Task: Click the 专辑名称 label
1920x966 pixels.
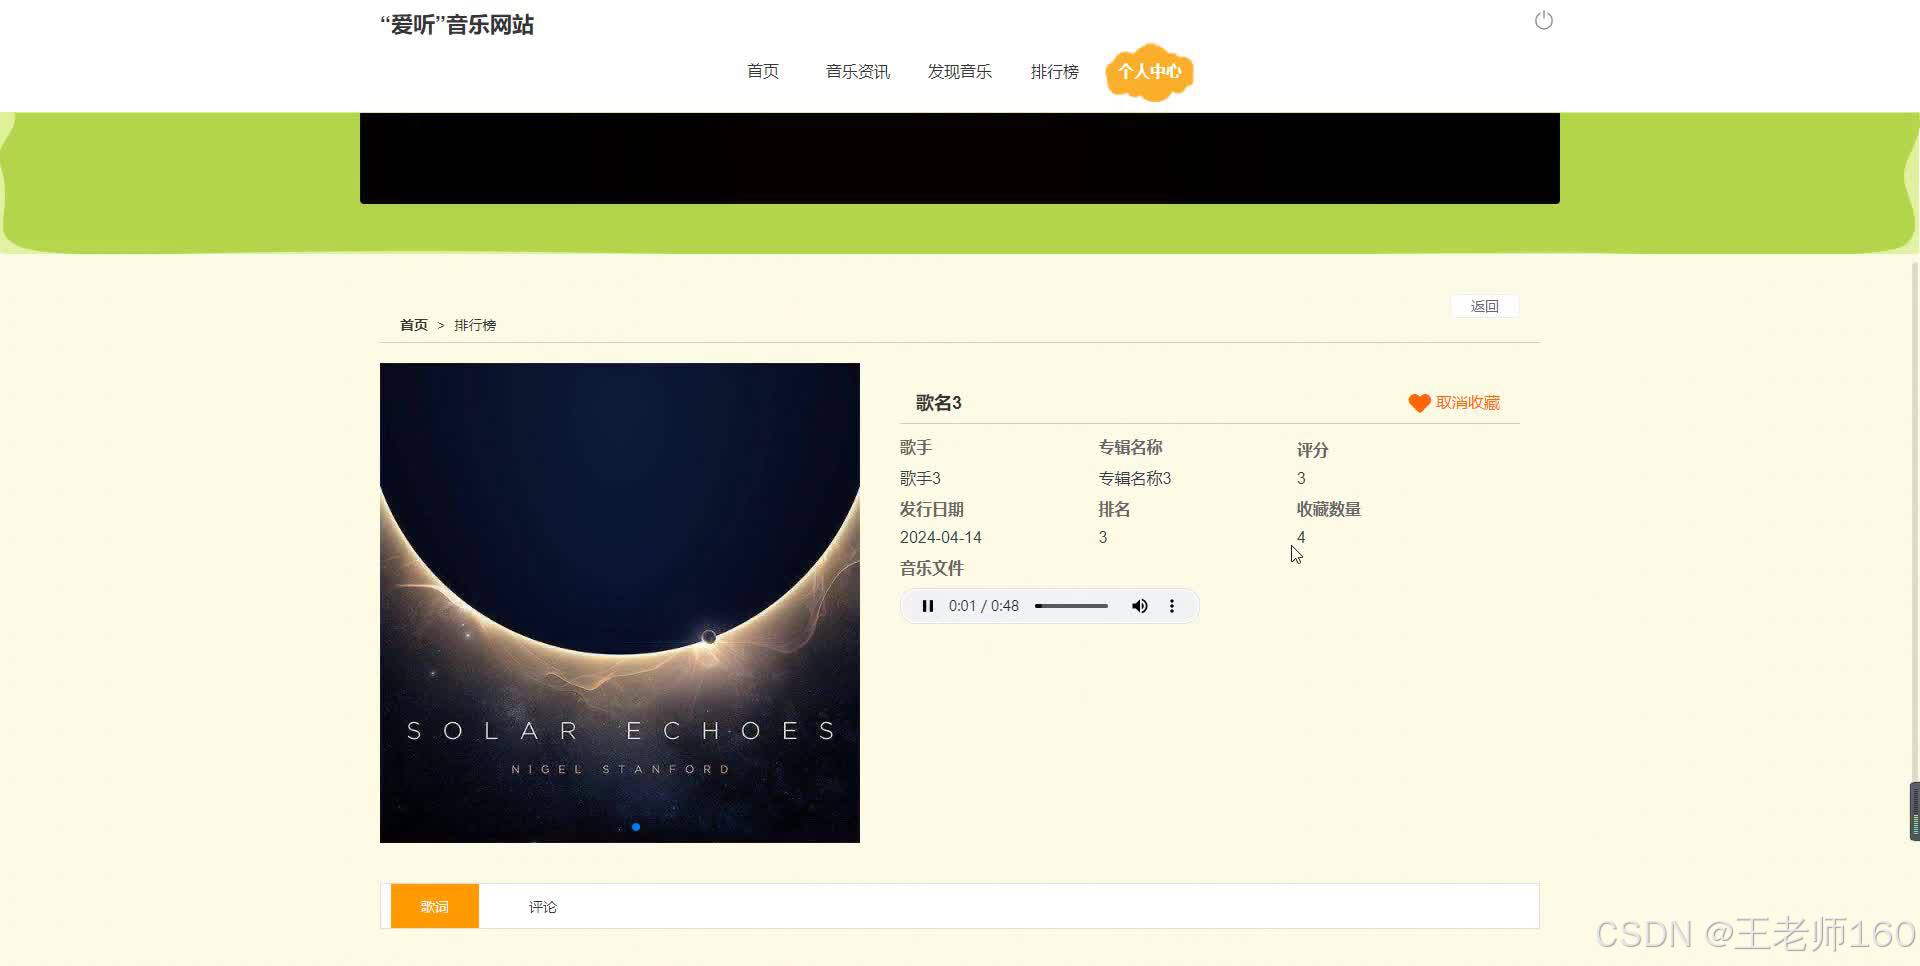Action: pyautogui.click(x=1130, y=447)
